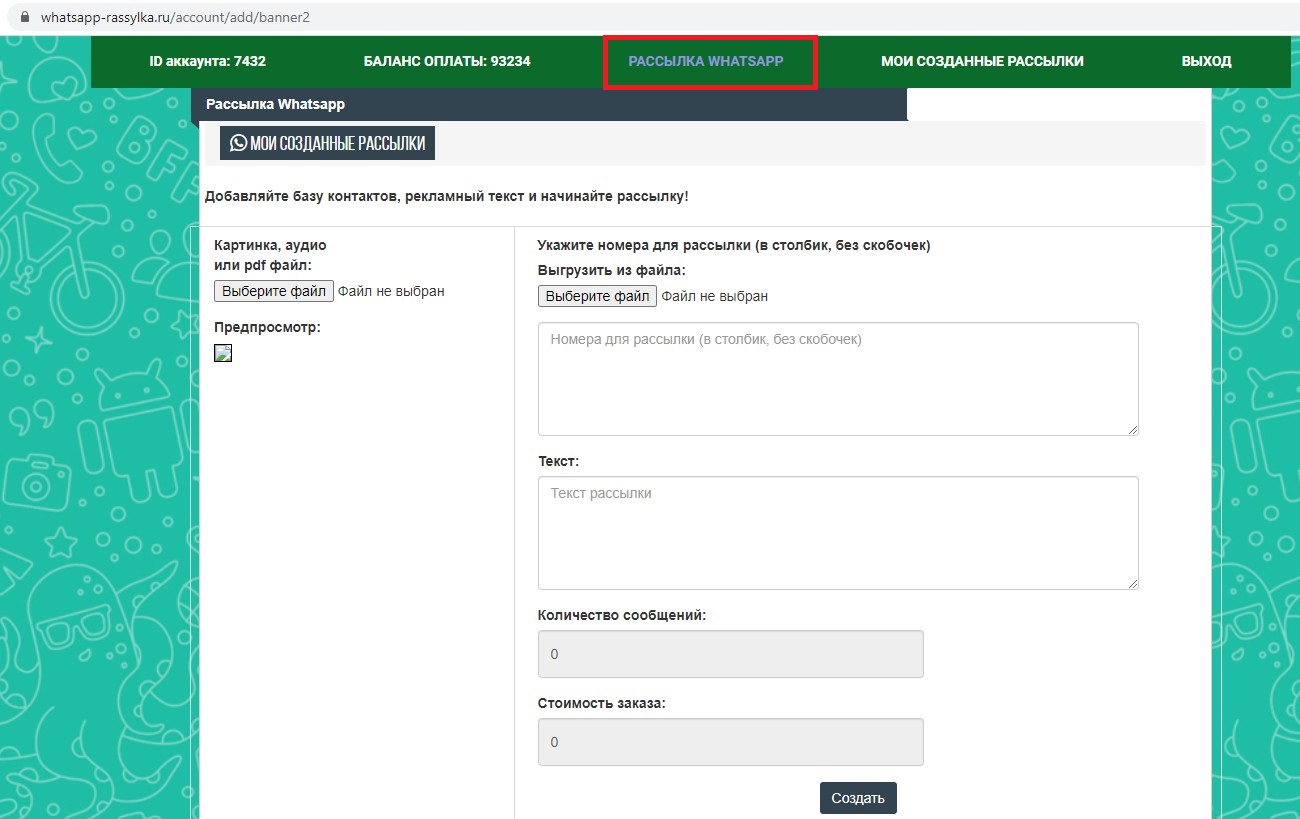Open МОИ СОЗДАННЫЕ РАССЫЛКИ in the top navigation
The image size is (1300, 819).
point(981,61)
